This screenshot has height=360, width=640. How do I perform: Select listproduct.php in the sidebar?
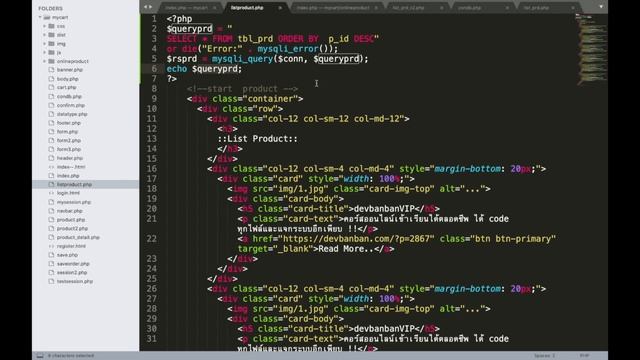(x=74, y=184)
